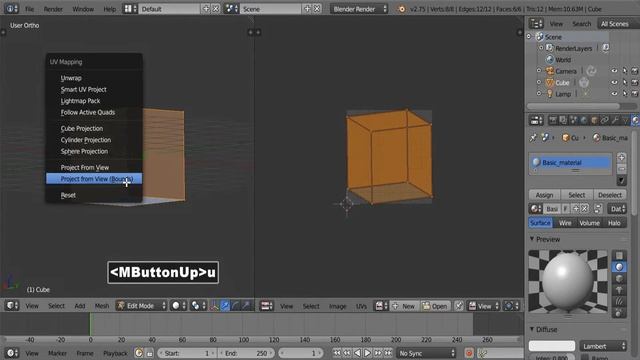
Task: Add a material slot with plus
Action: pyautogui.click(x=621, y=158)
